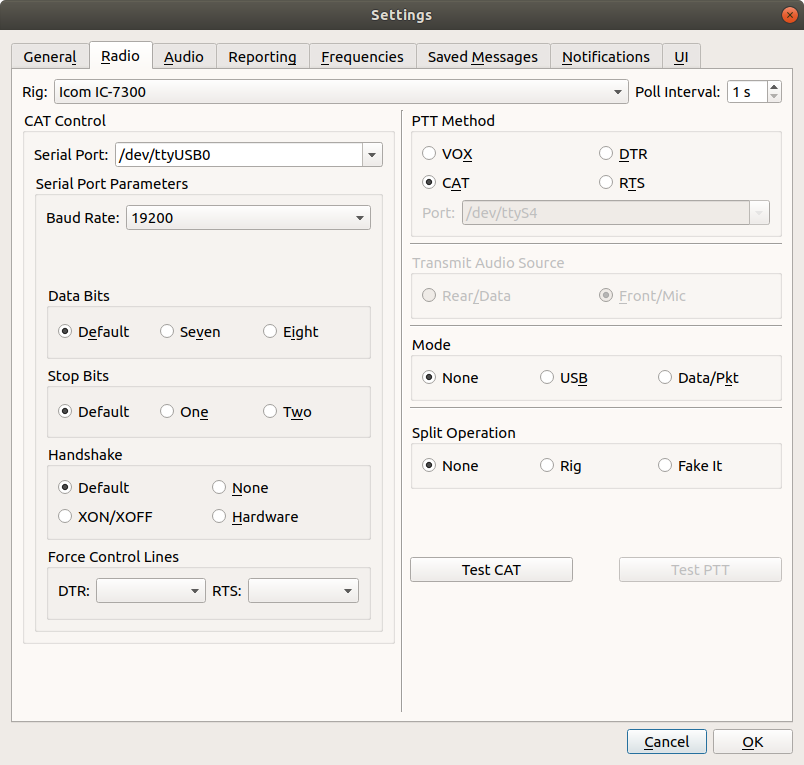Increase the Poll Interval value
Viewport: 804px width, 765px height.
click(x=774, y=87)
